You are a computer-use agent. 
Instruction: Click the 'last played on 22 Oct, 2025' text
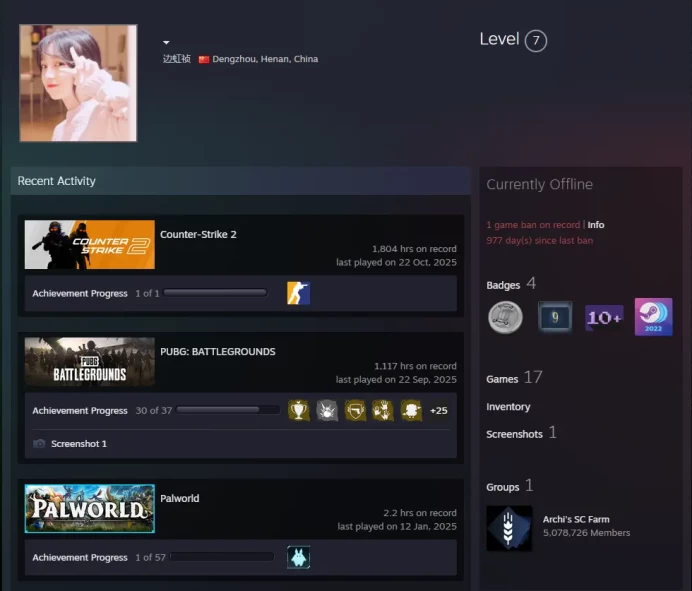[x=396, y=262]
